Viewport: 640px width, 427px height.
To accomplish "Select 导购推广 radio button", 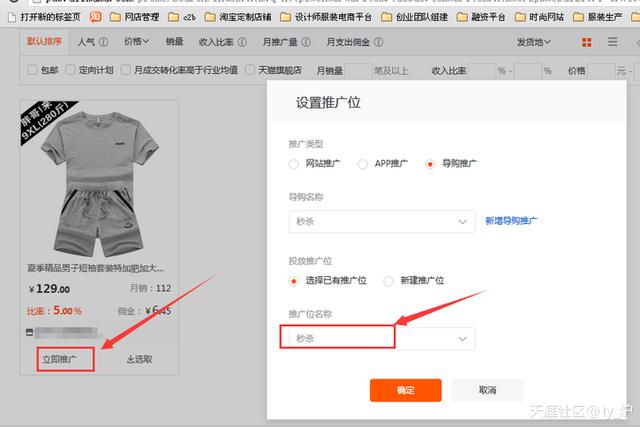I will coord(430,164).
